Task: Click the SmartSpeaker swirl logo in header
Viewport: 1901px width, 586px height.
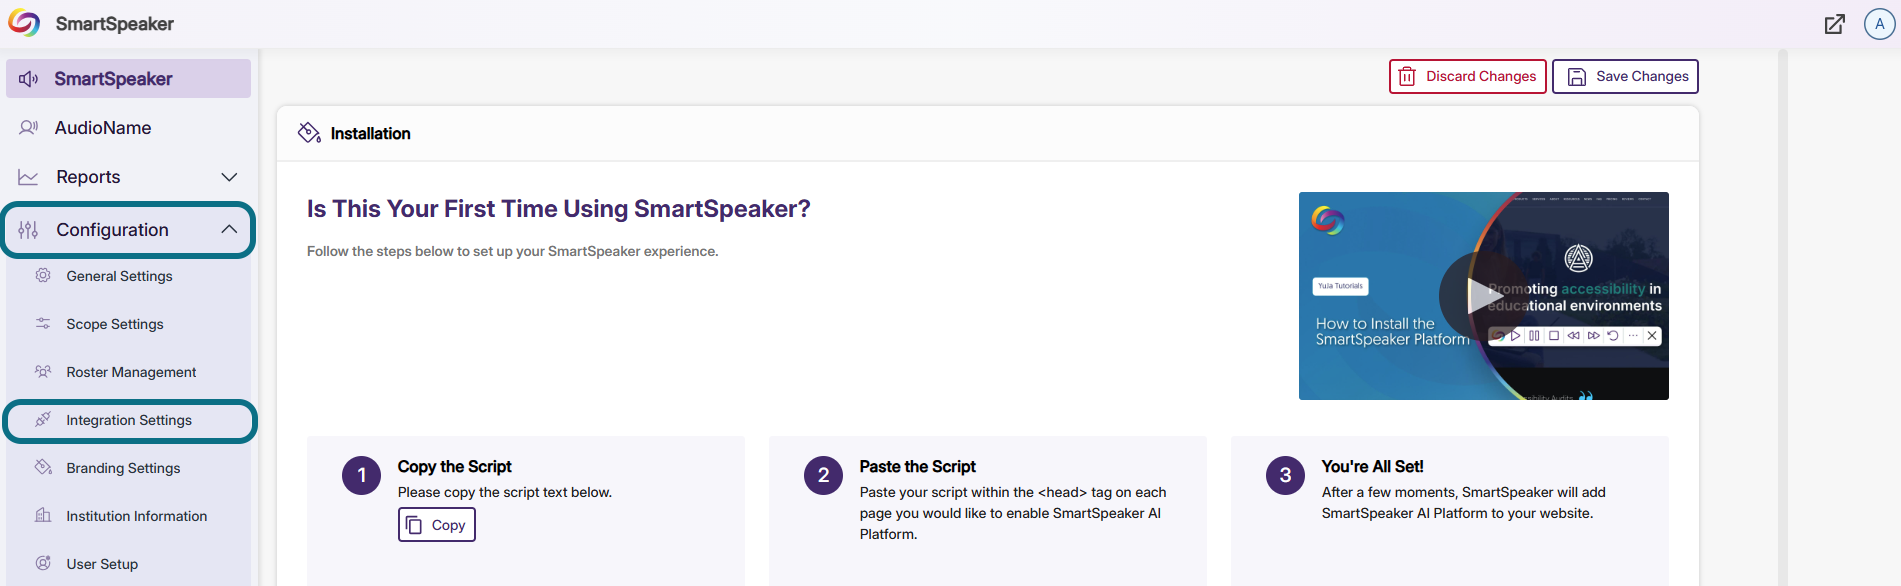Action: tap(24, 23)
